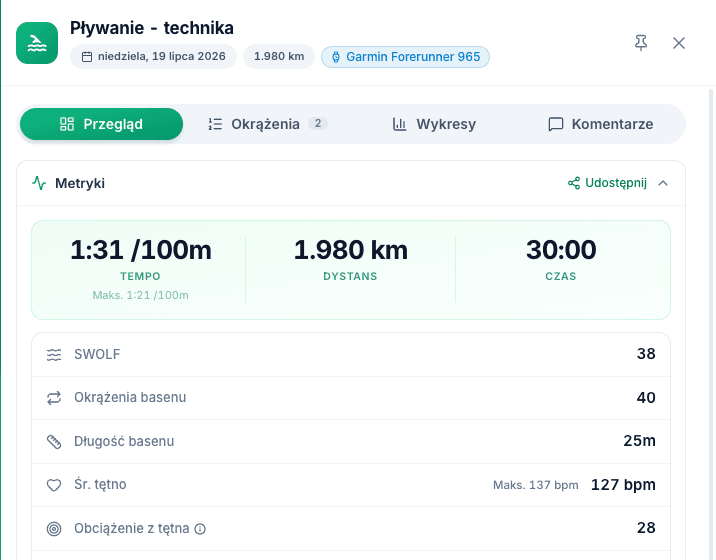716x560 pixels.
Task: Click the heart icon for Śr. tętno
Action: click(x=54, y=485)
